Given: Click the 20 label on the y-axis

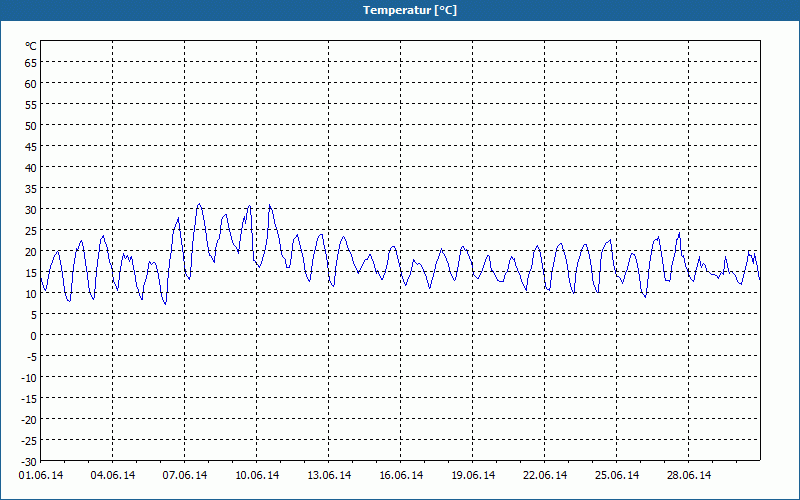Looking at the screenshot, I should (31, 252).
